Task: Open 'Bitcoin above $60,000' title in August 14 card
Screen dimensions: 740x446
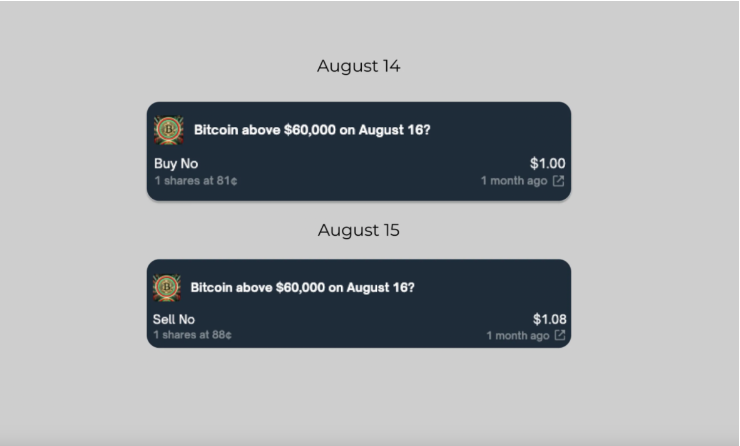Action: pyautogui.click(x=312, y=130)
